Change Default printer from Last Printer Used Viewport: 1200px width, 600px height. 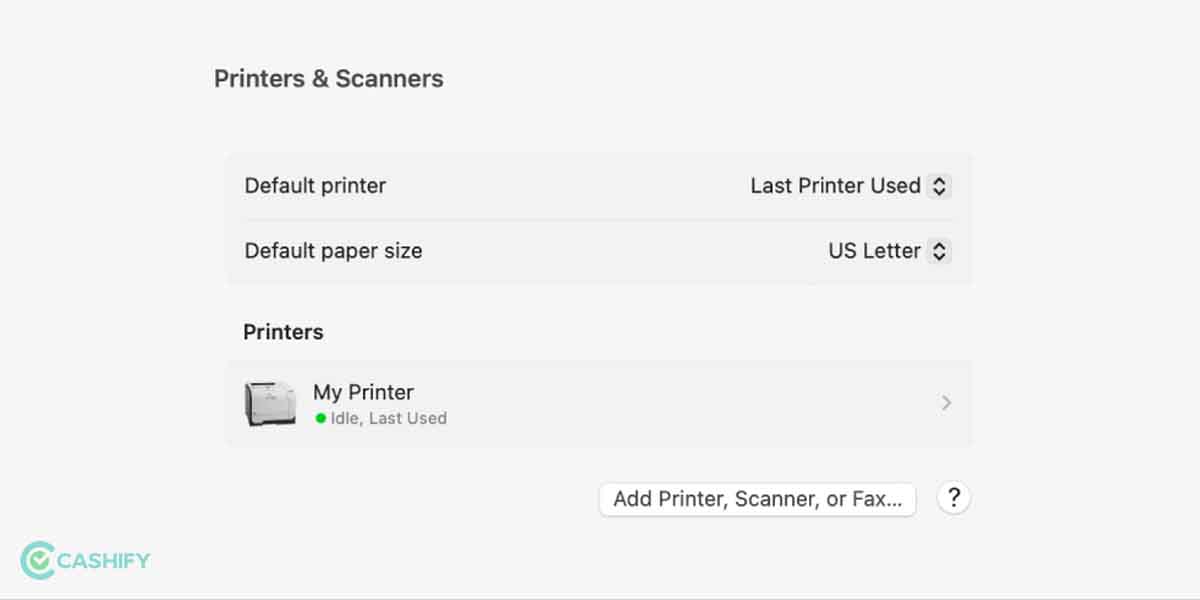(851, 186)
